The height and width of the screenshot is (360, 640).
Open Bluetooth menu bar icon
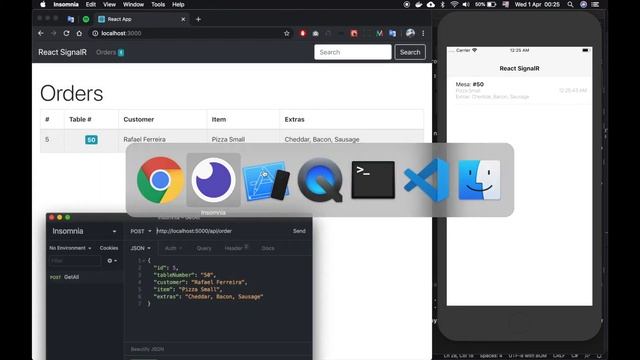click(443, 4)
